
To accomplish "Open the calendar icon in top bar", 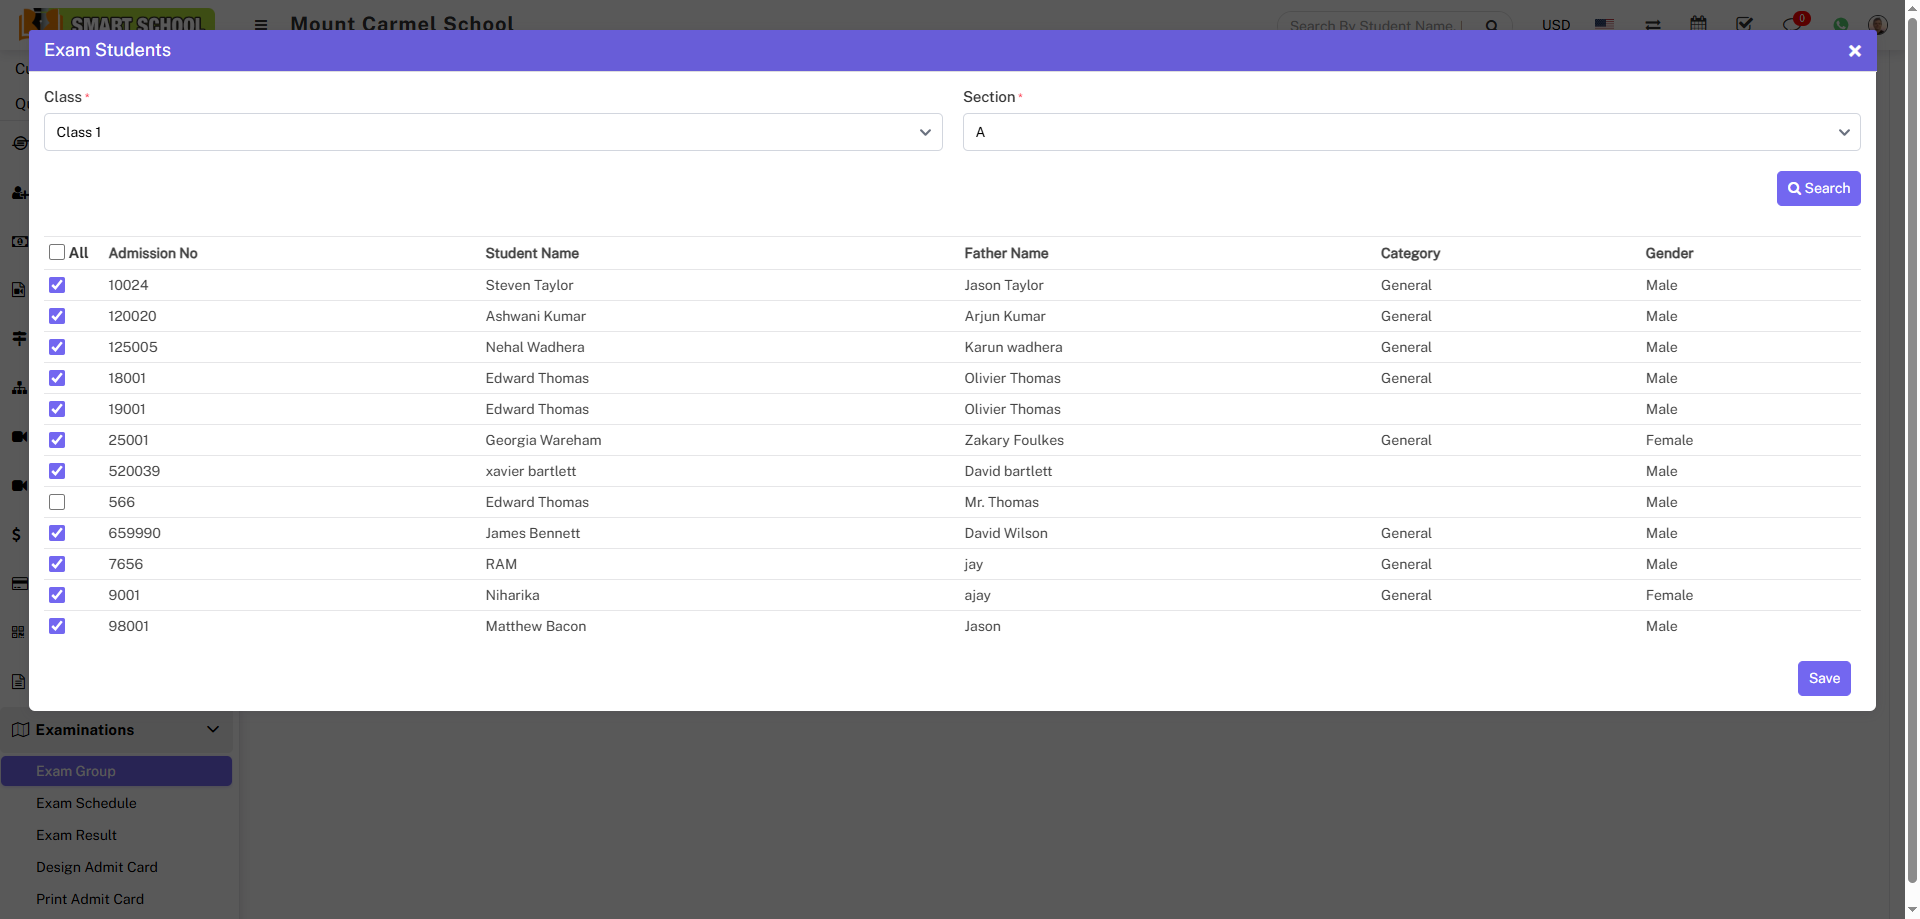I will [x=1698, y=23].
